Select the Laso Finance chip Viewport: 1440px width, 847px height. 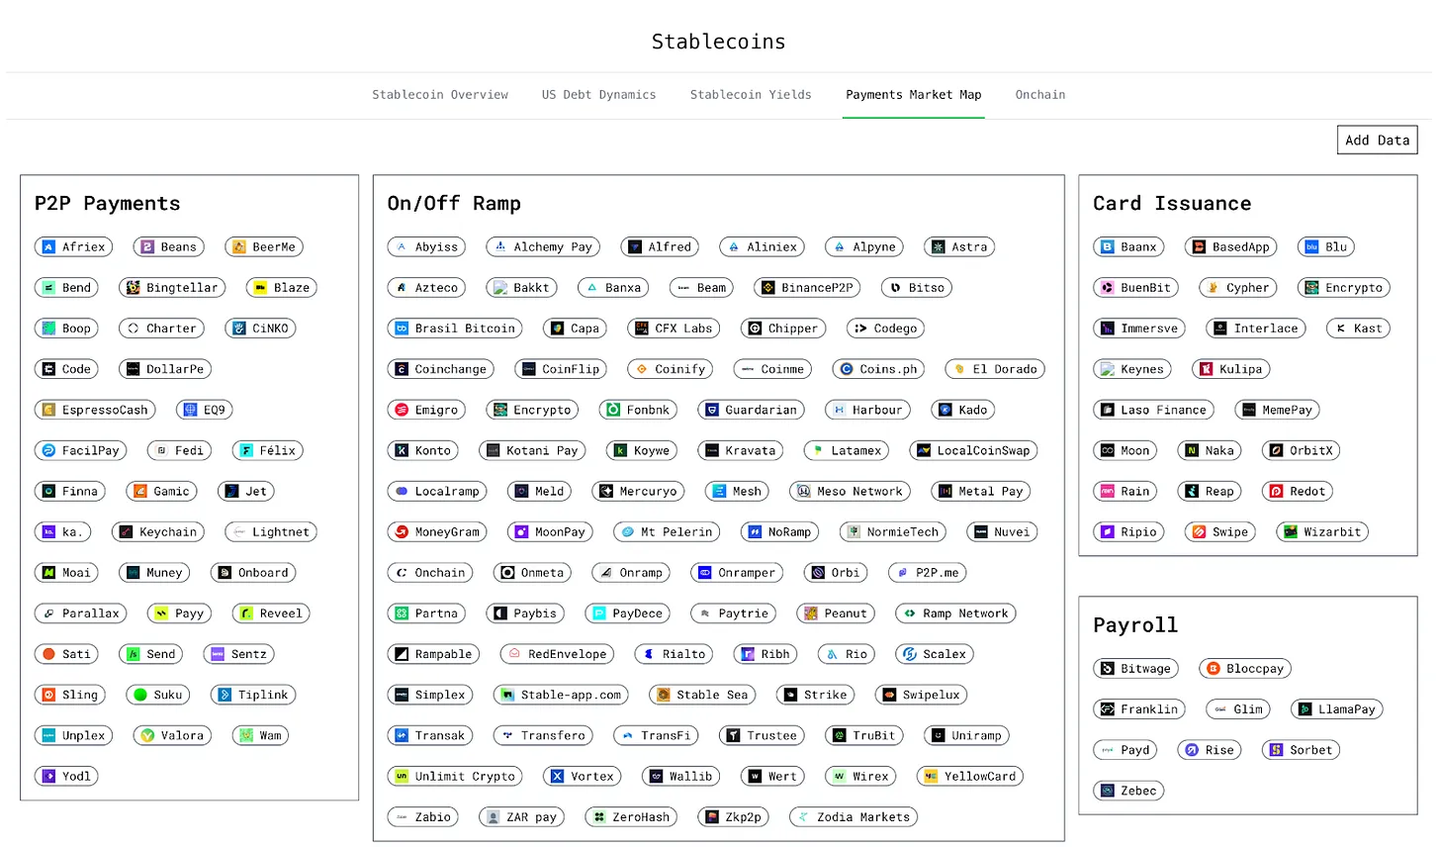point(1153,410)
